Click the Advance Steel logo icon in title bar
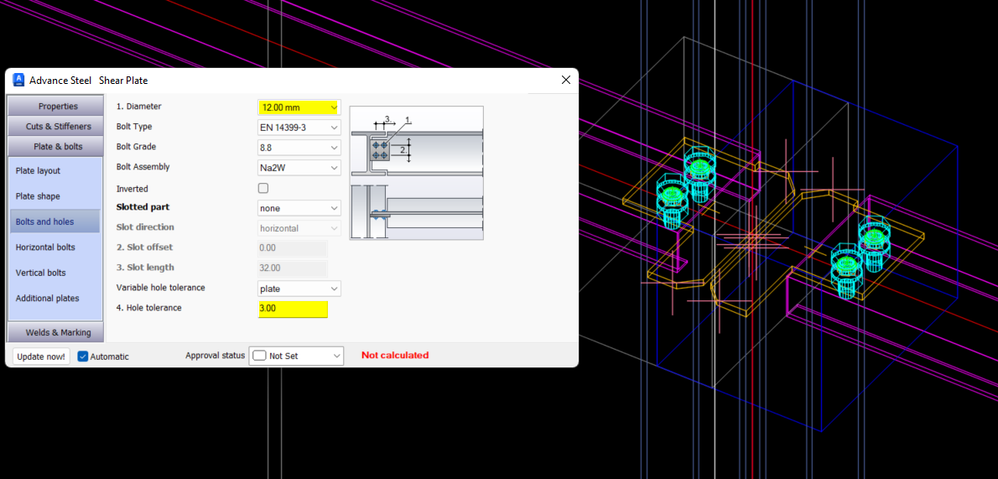 tap(18, 80)
